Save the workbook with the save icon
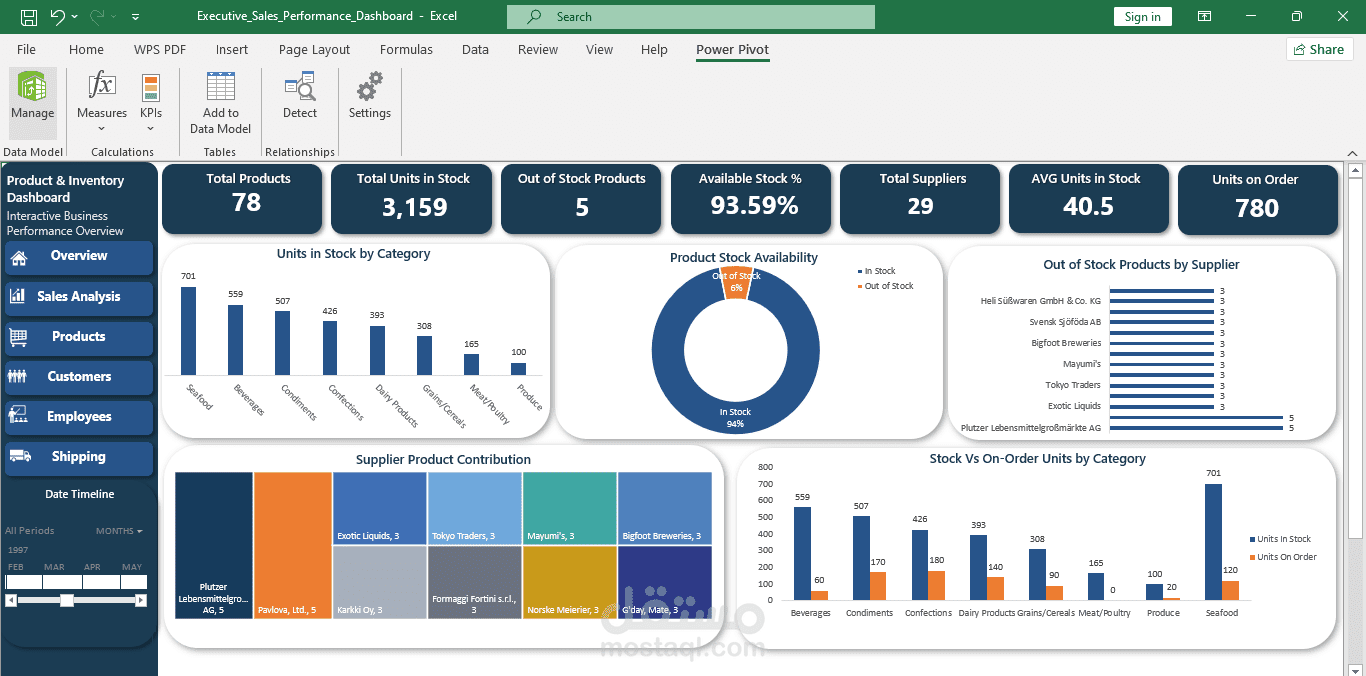Image resolution: width=1366 pixels, height=676 pixels. click(x=29, y=17)
